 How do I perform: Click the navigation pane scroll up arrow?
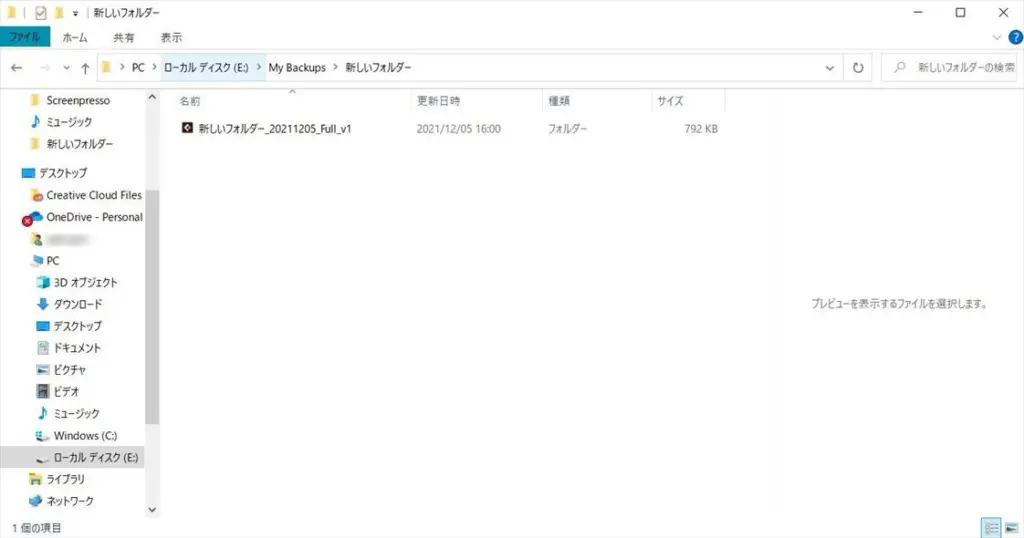click(152, 97)
